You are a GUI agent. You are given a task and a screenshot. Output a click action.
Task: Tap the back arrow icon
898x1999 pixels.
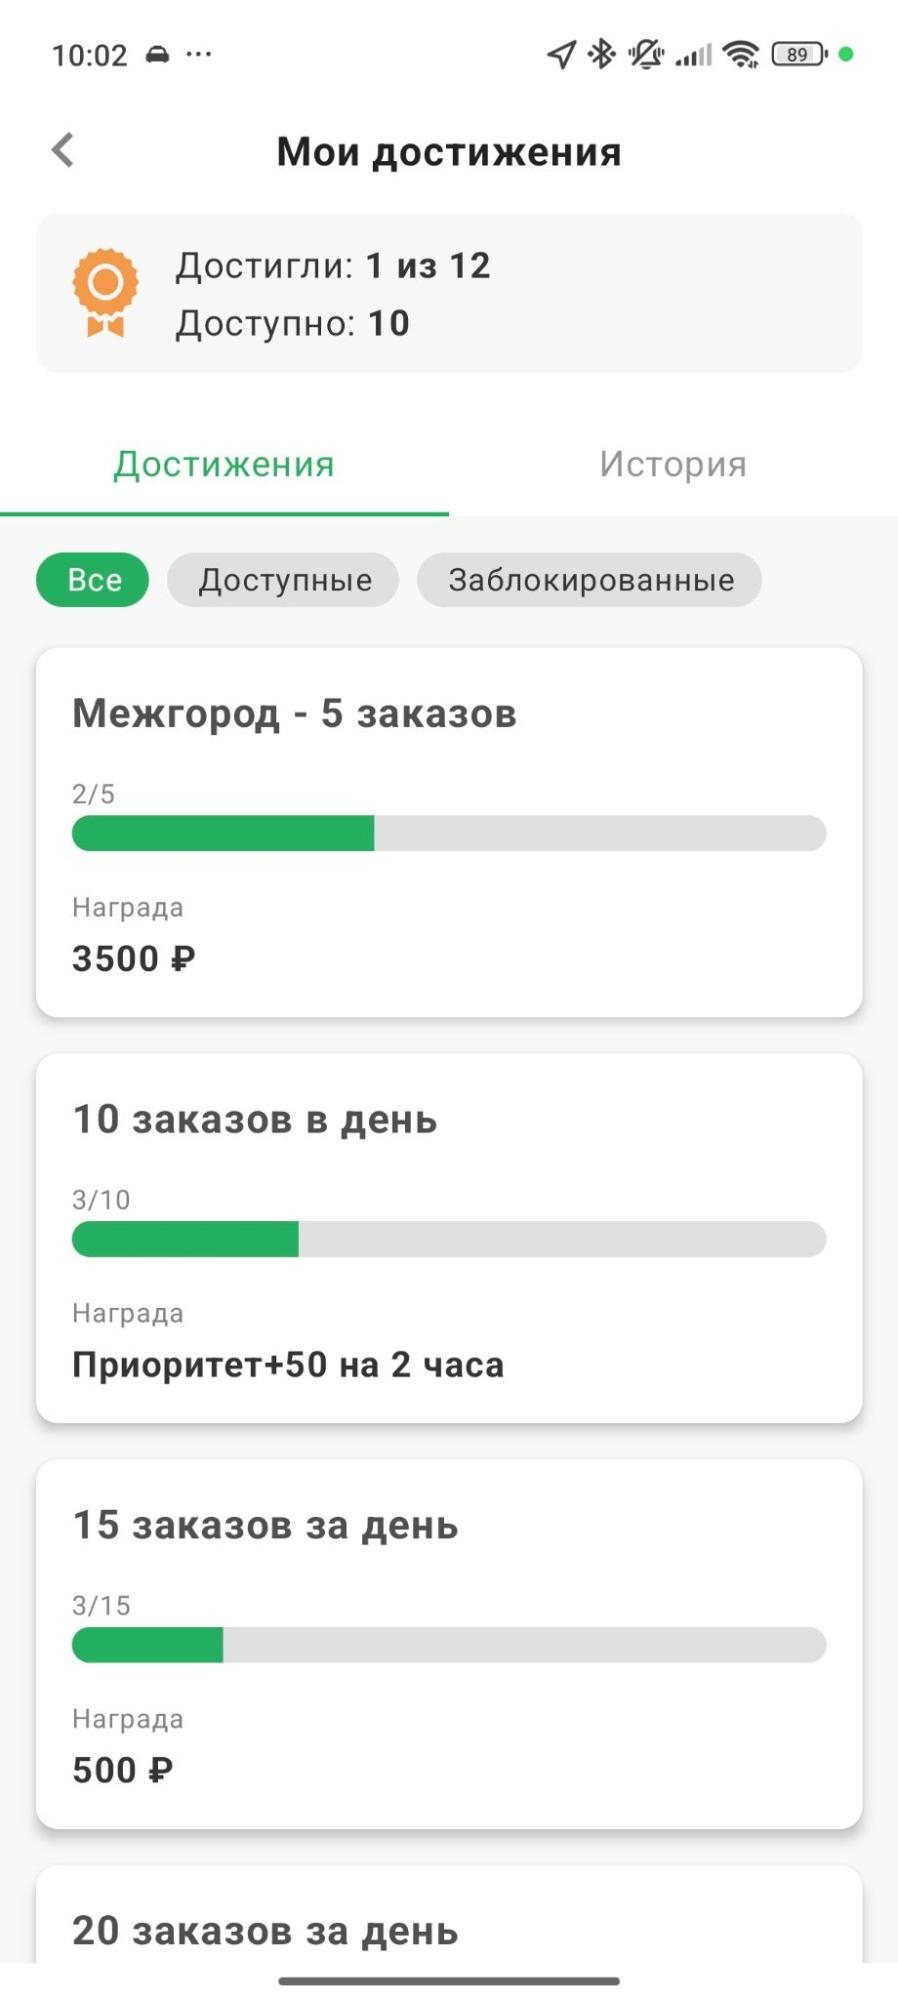pos(63,151)
